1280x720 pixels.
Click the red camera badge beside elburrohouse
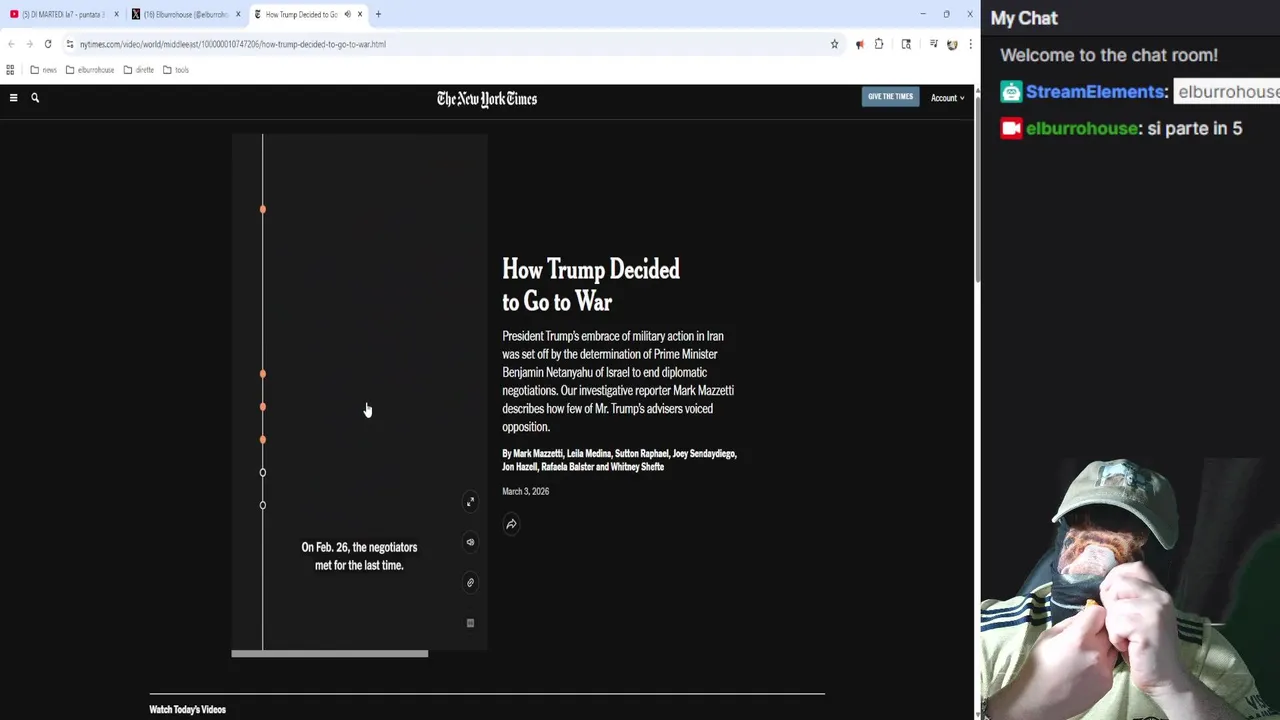[x=1011, y=128]
